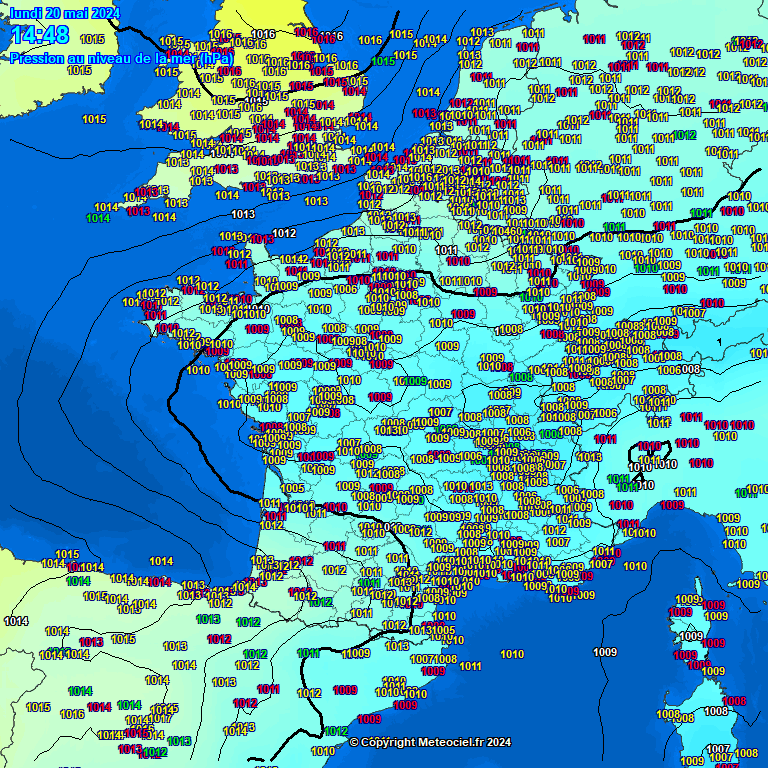
Task: Click the date text "lundi 20 mai 2024"
Action: 64,13
